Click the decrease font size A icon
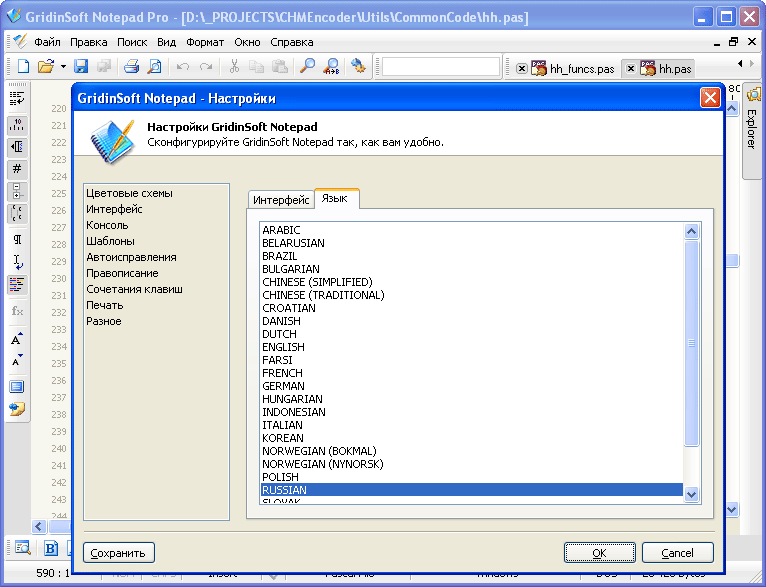 pyautogui.click(x=17, y=361)
